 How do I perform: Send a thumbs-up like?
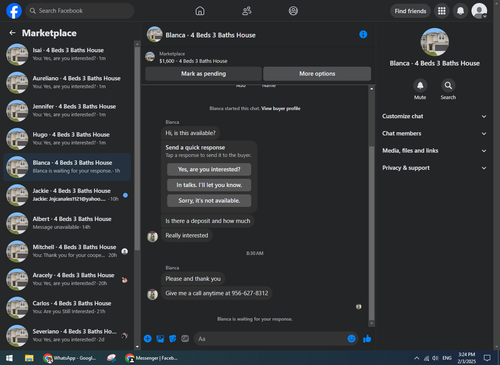click(x=367, y=339)
